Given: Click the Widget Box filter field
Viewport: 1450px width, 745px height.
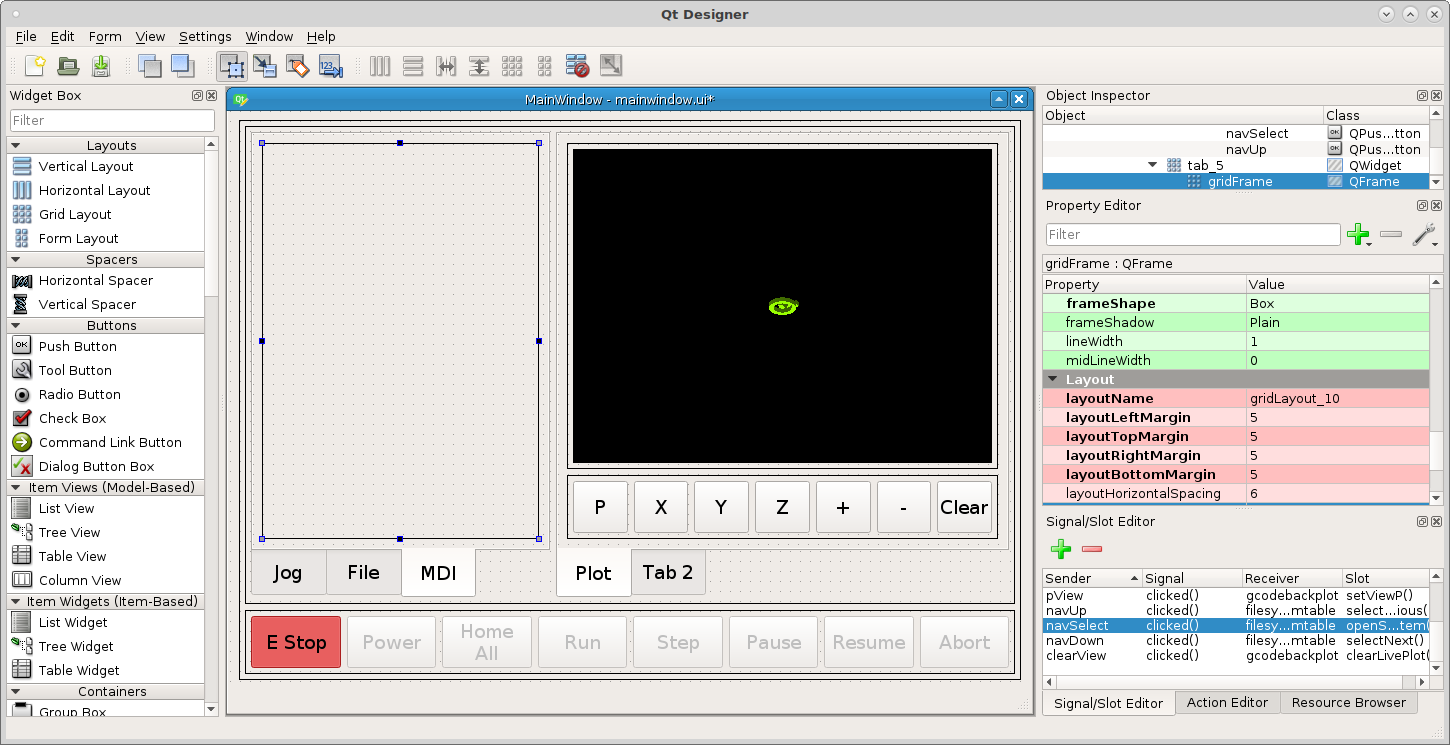Looking at the screenshot, I should pyautogui.click(x=112, y=120).
